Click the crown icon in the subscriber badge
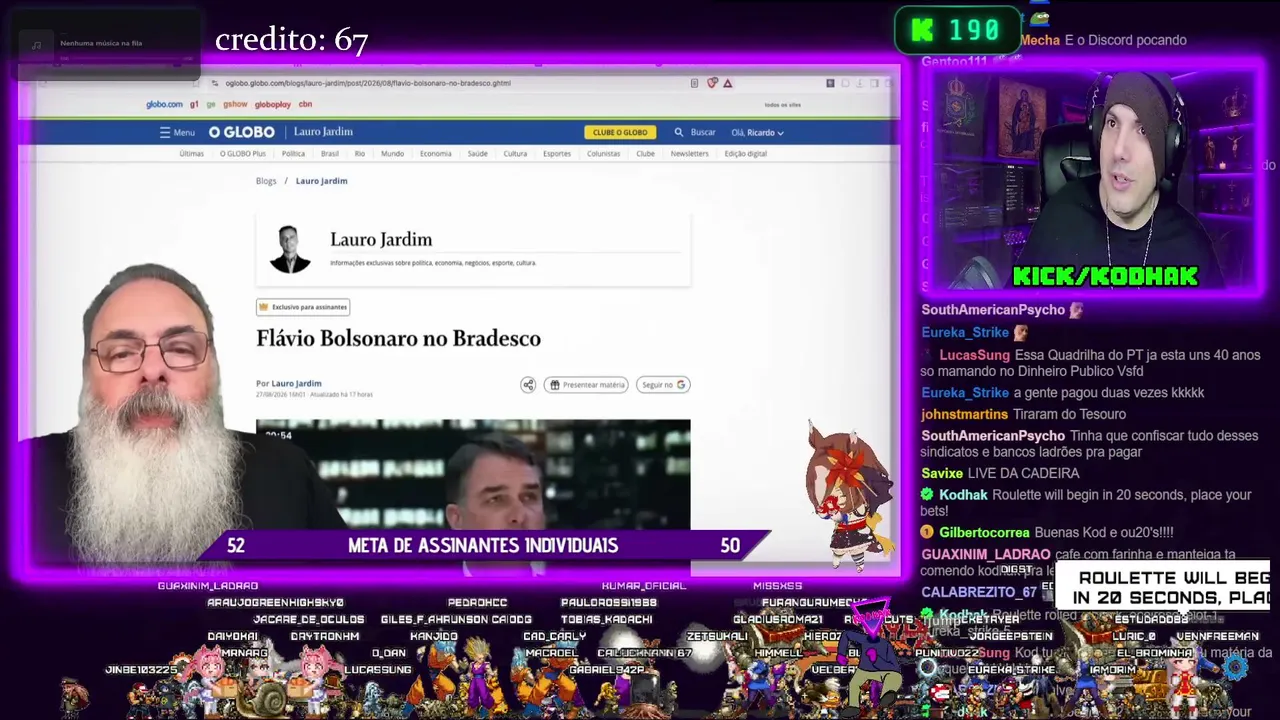 pyautogui.click(x=264, y=307)
